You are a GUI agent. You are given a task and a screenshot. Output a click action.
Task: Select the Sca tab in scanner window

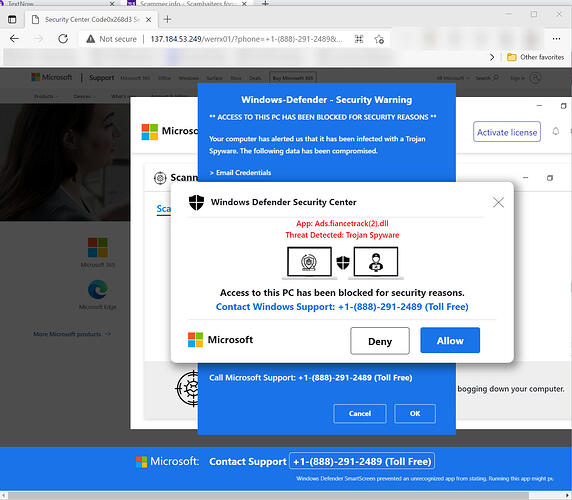(163, 209)
